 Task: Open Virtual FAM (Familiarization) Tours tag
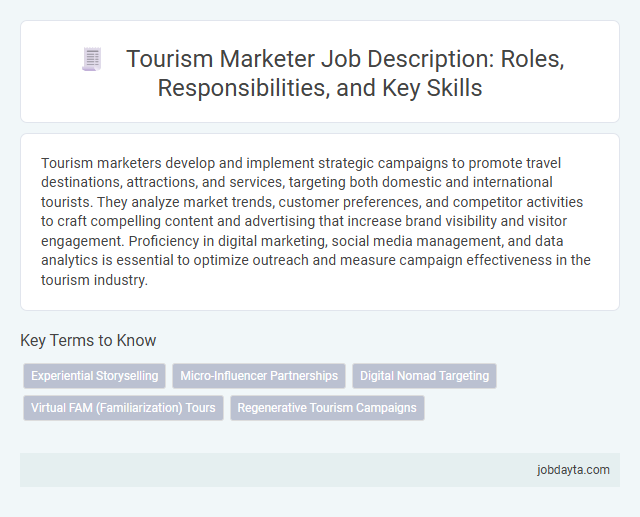pyautogui.click(x=123, y=408)
